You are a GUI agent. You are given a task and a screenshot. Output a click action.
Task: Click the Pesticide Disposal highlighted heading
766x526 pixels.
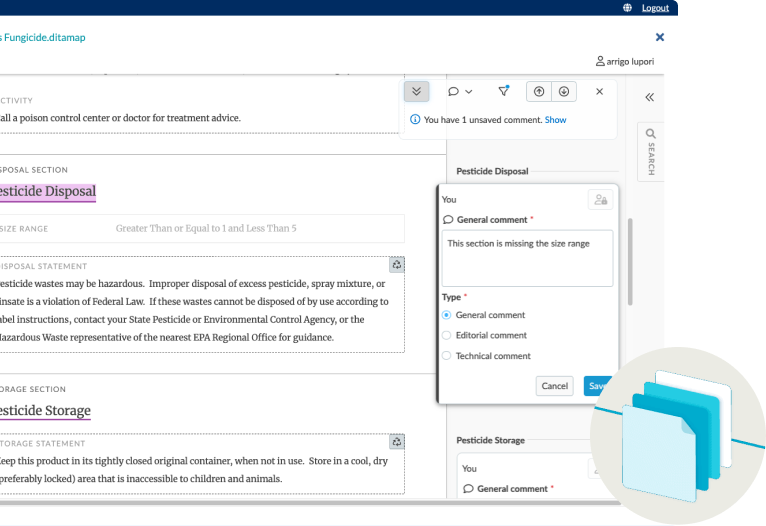[x=48, y=191]
